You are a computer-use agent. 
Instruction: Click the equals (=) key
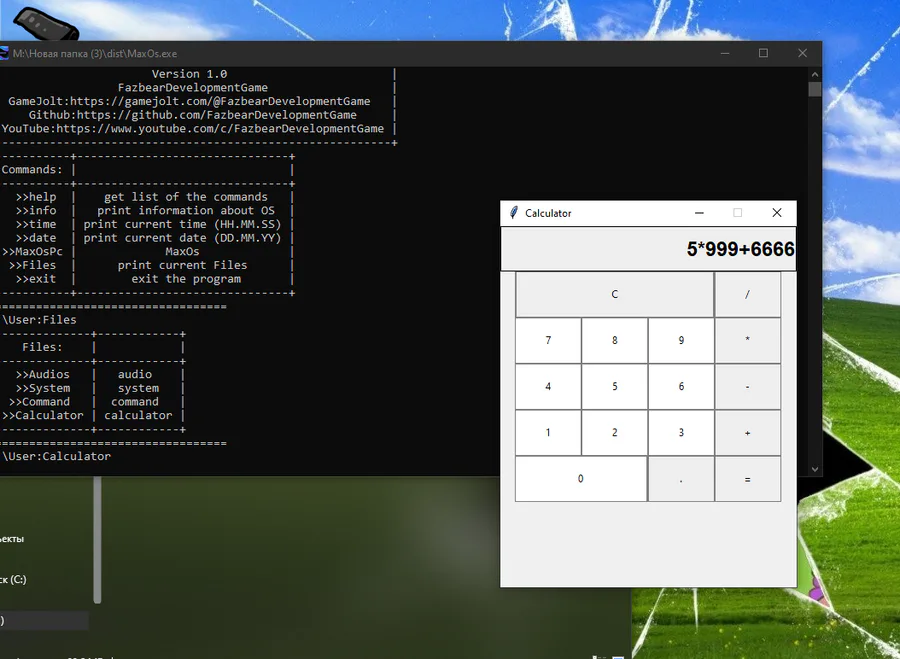[747, 479]
